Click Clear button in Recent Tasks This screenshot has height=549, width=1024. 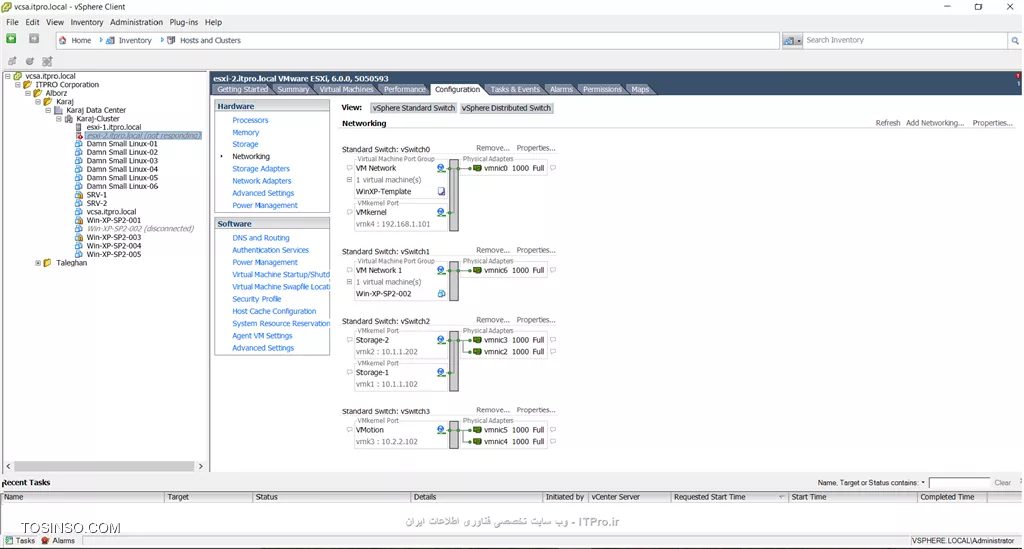[x=1002, y=483]
